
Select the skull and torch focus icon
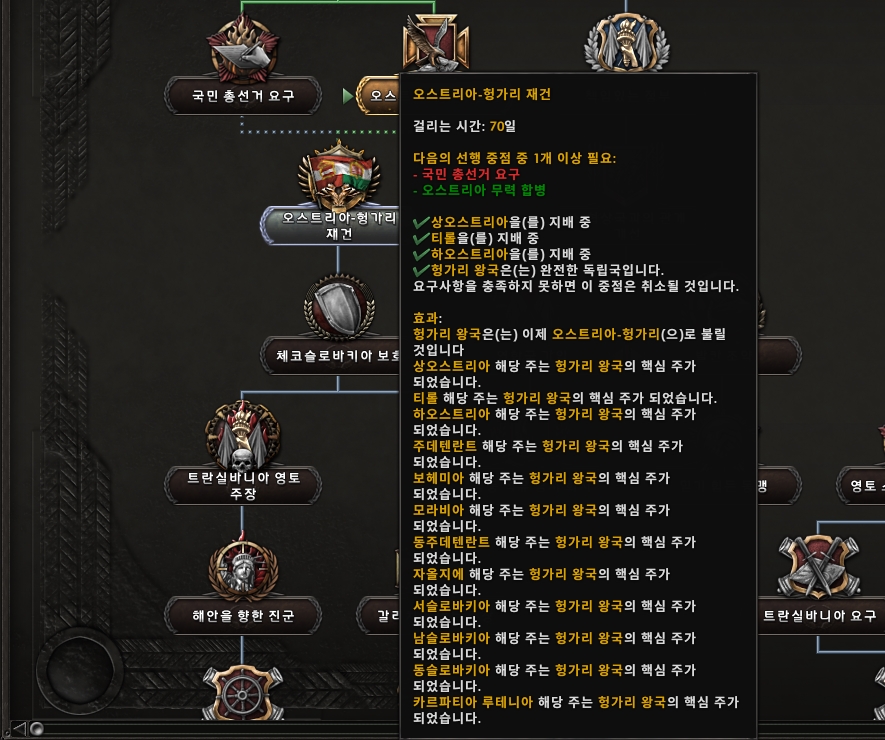tap(243, 435)
